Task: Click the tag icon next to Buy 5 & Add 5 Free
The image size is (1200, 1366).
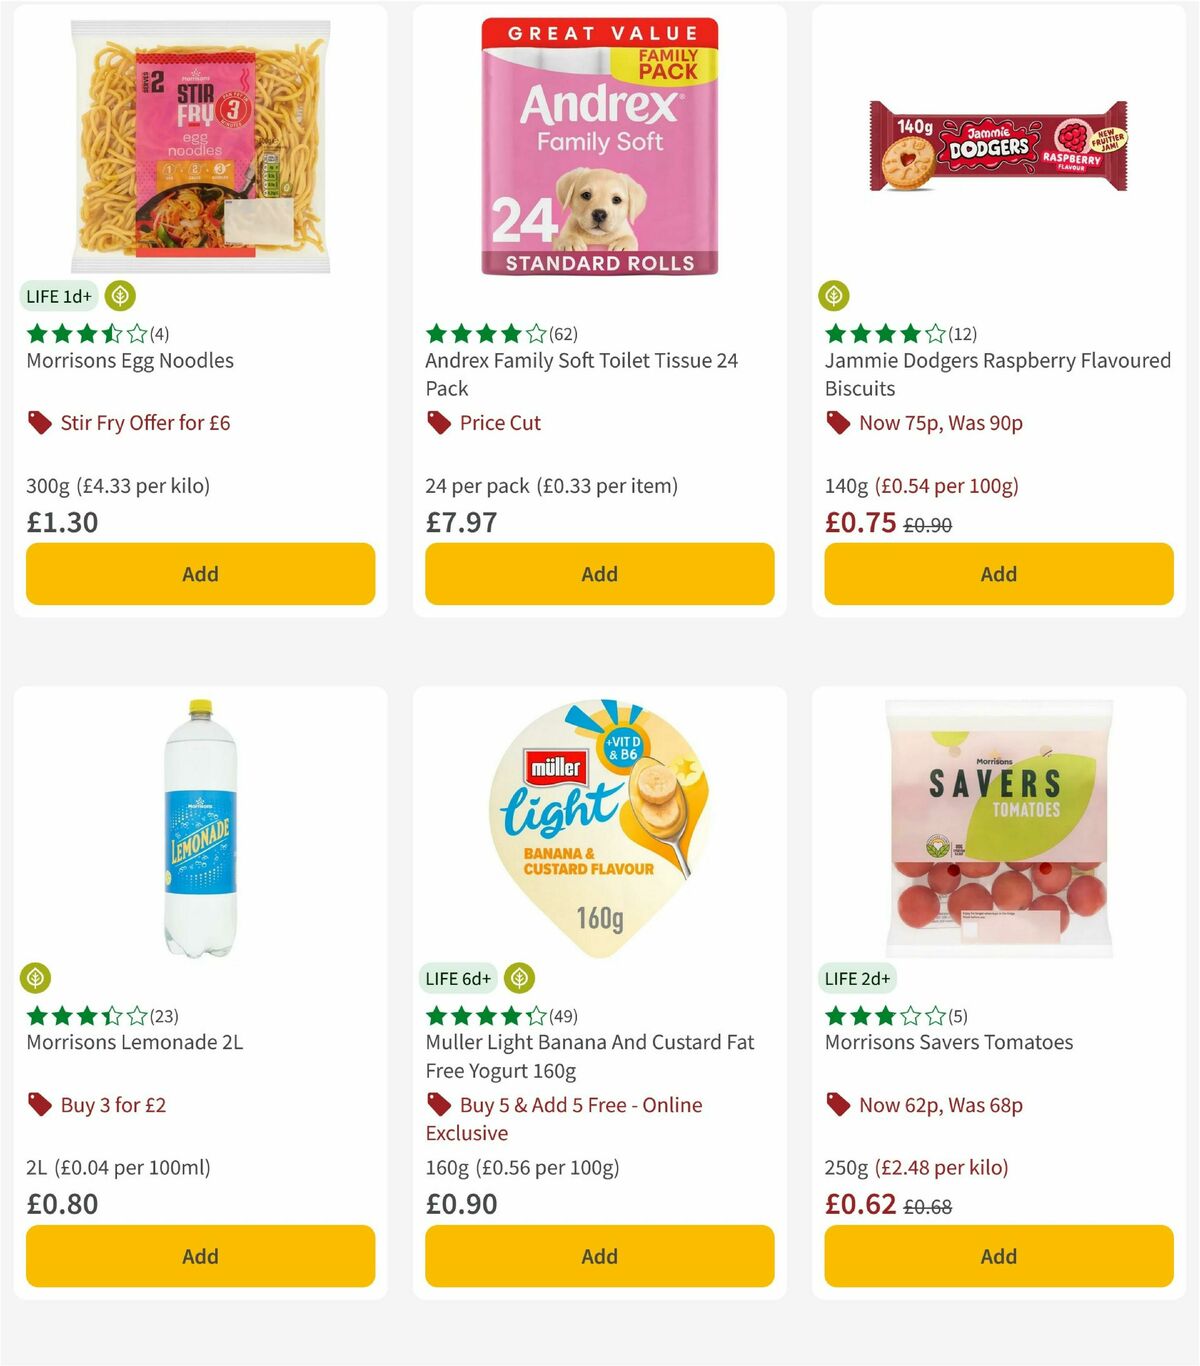Action: [438, 1104]
